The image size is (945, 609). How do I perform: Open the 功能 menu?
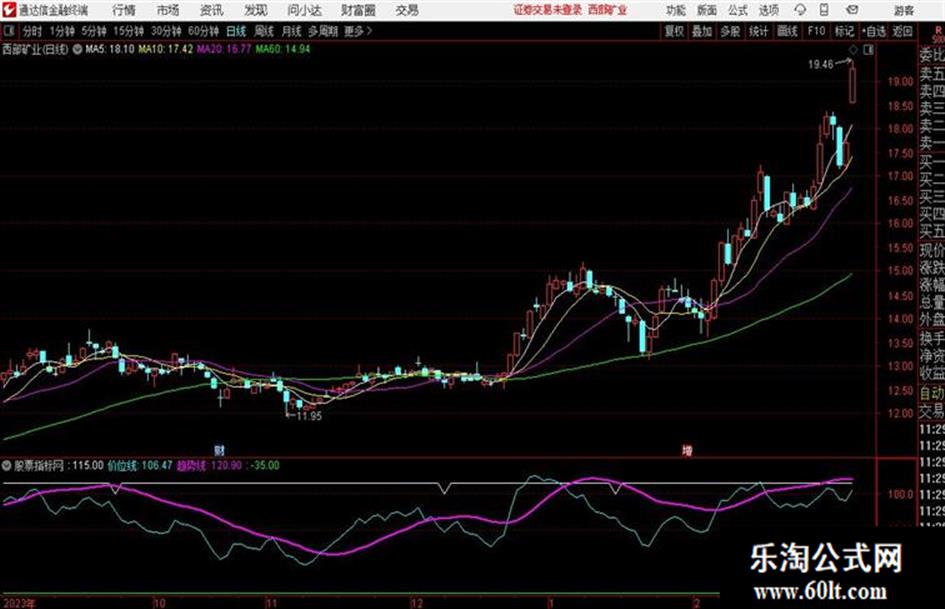click(x=676, y=10)
